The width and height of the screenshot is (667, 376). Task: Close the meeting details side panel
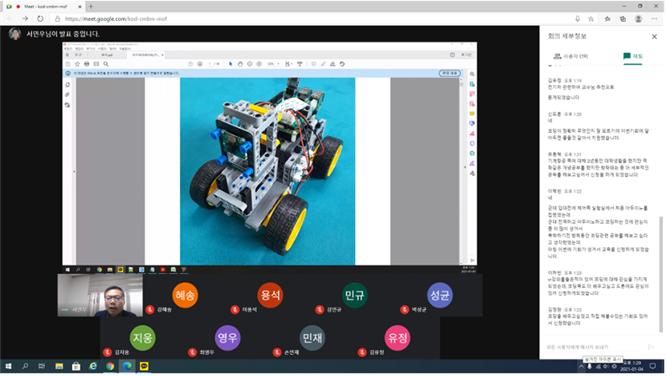coord(654,37)
